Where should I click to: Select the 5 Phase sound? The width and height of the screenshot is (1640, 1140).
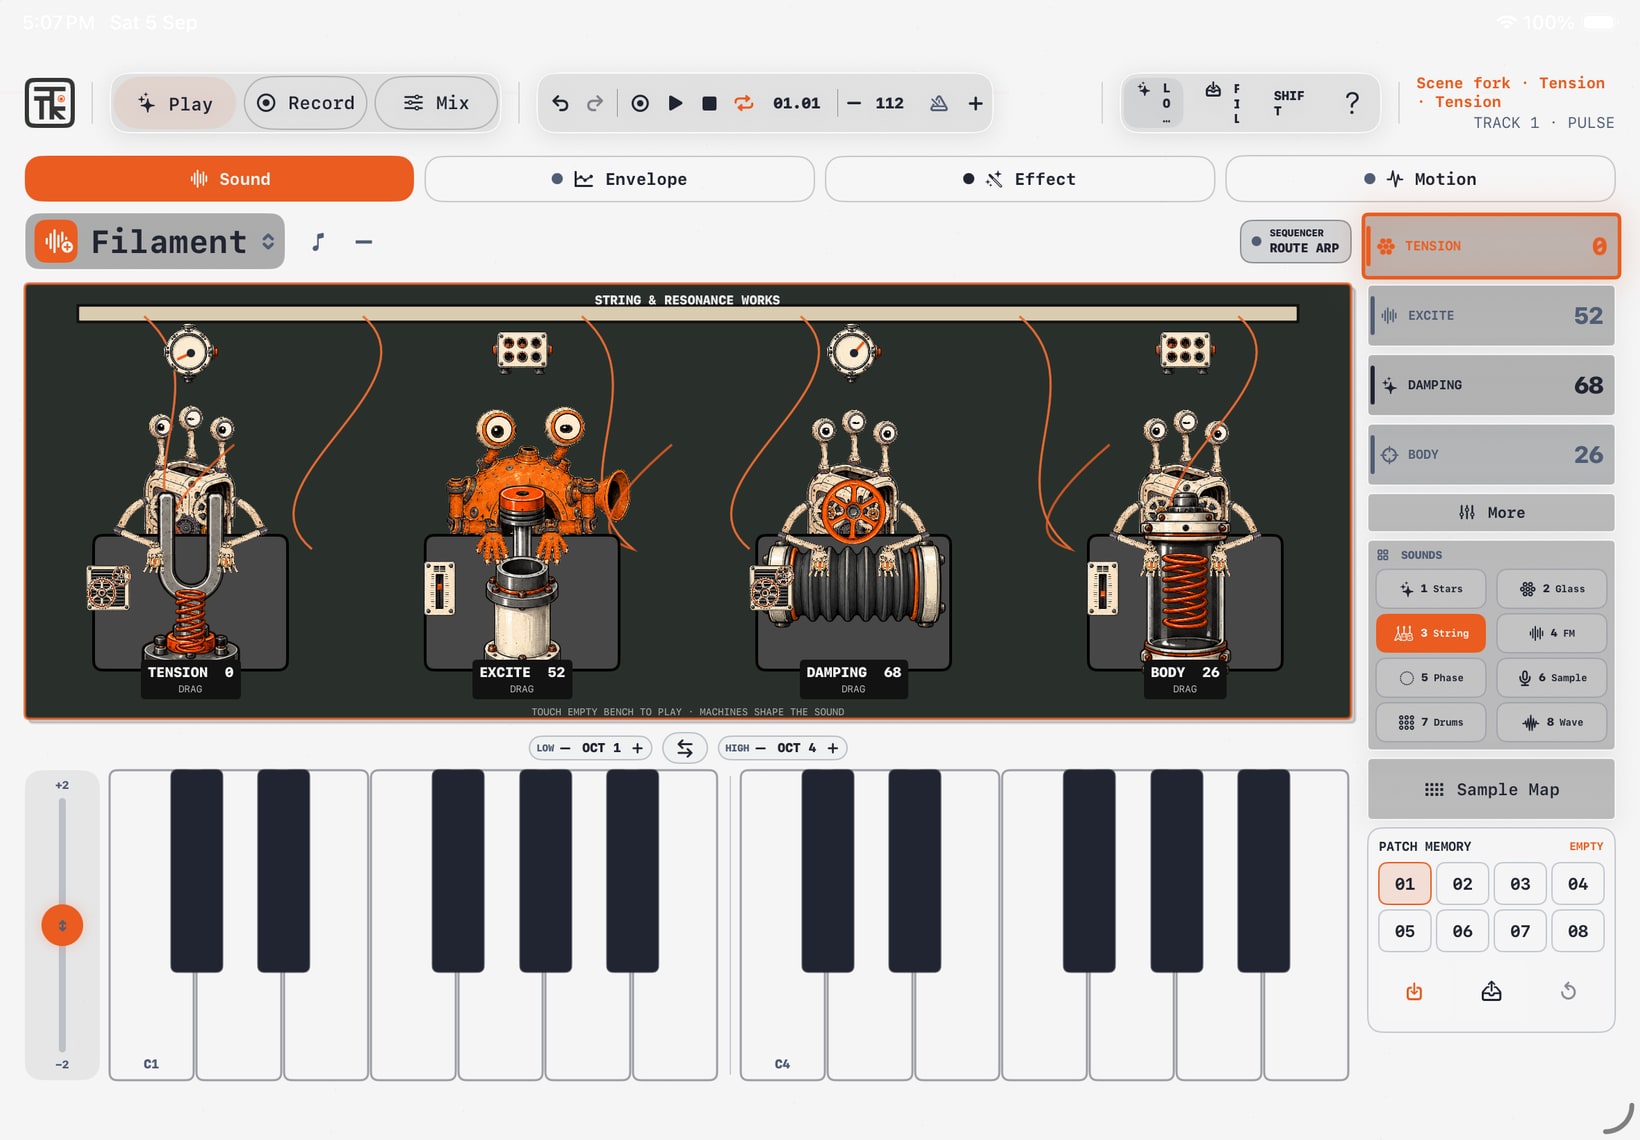[1431, 678]
